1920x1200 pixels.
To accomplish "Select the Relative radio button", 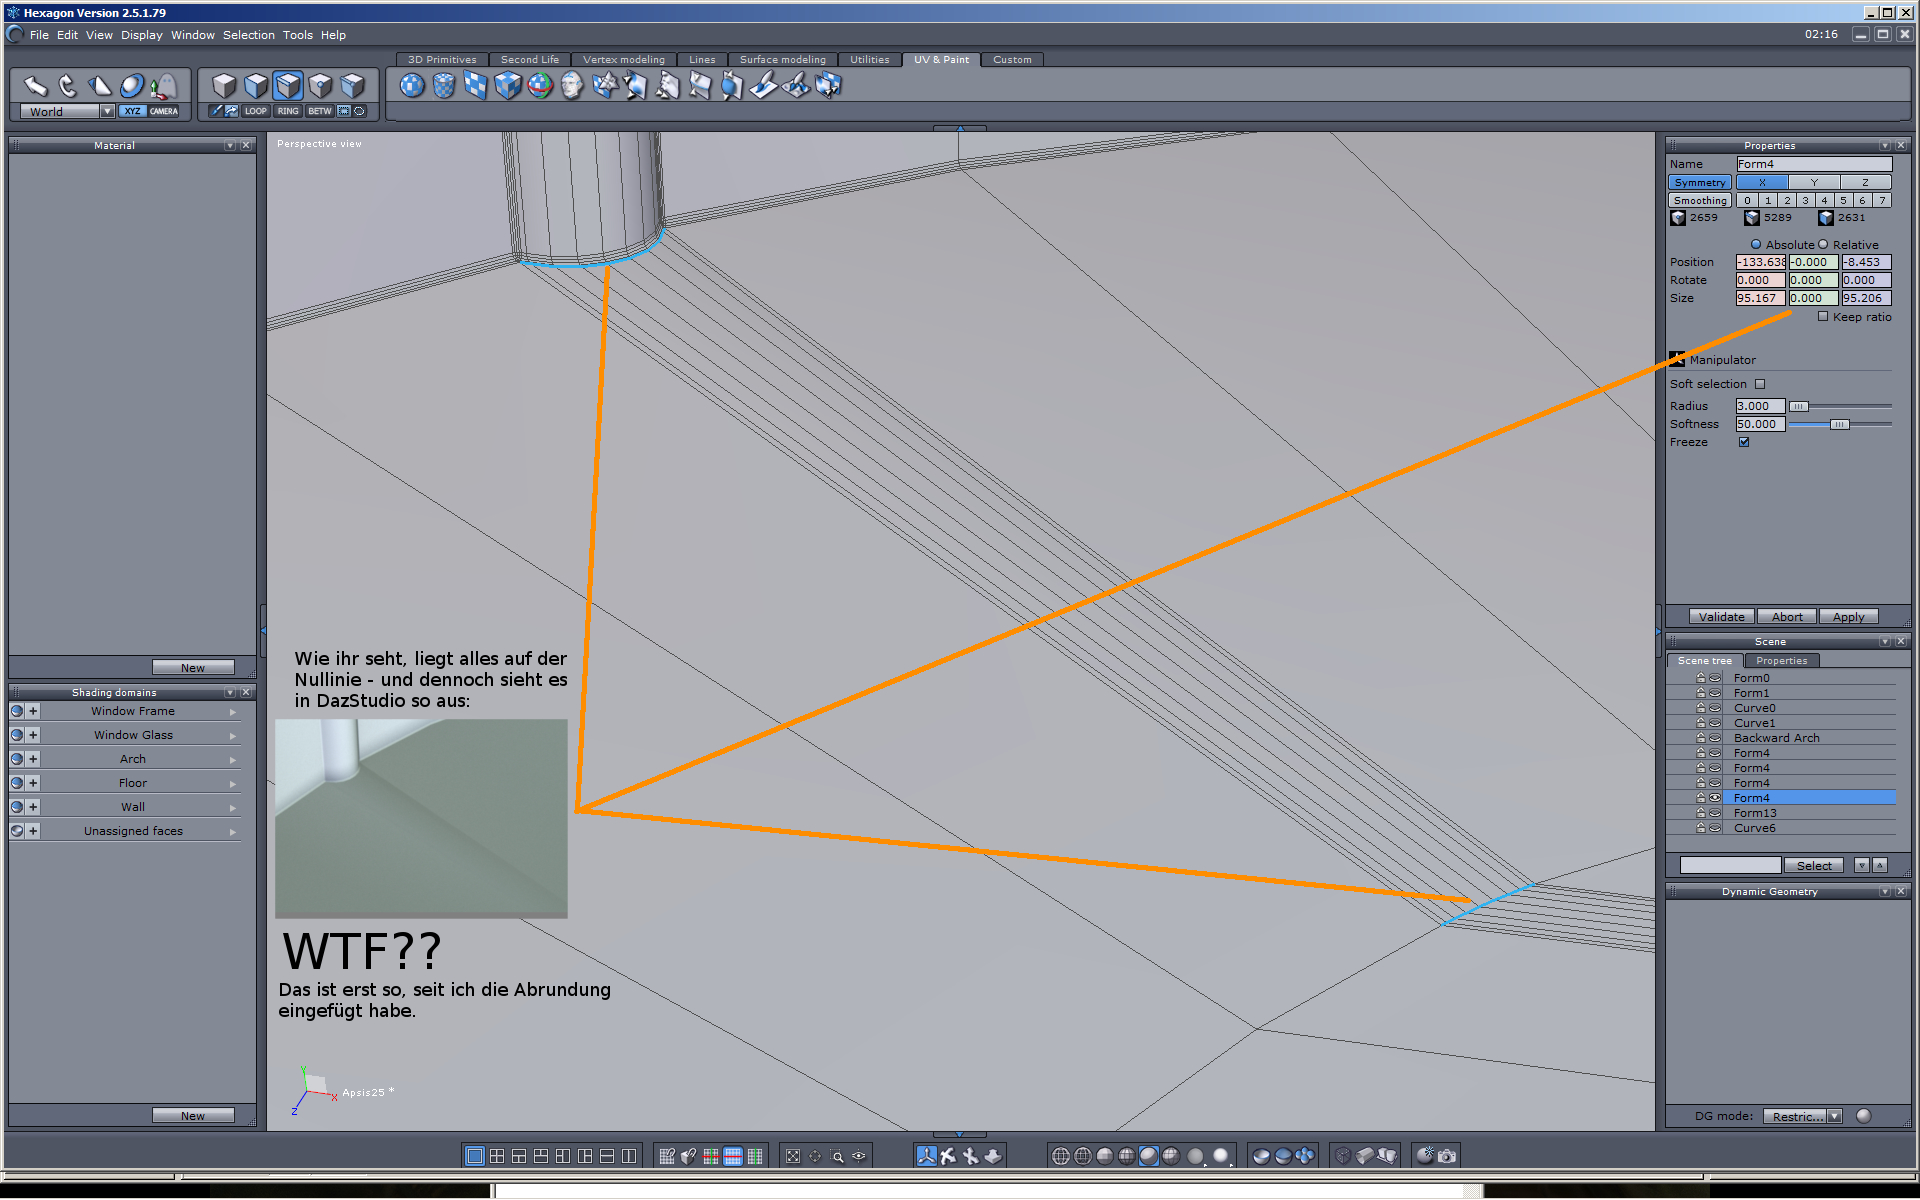I will click(x=1823, y=245).
